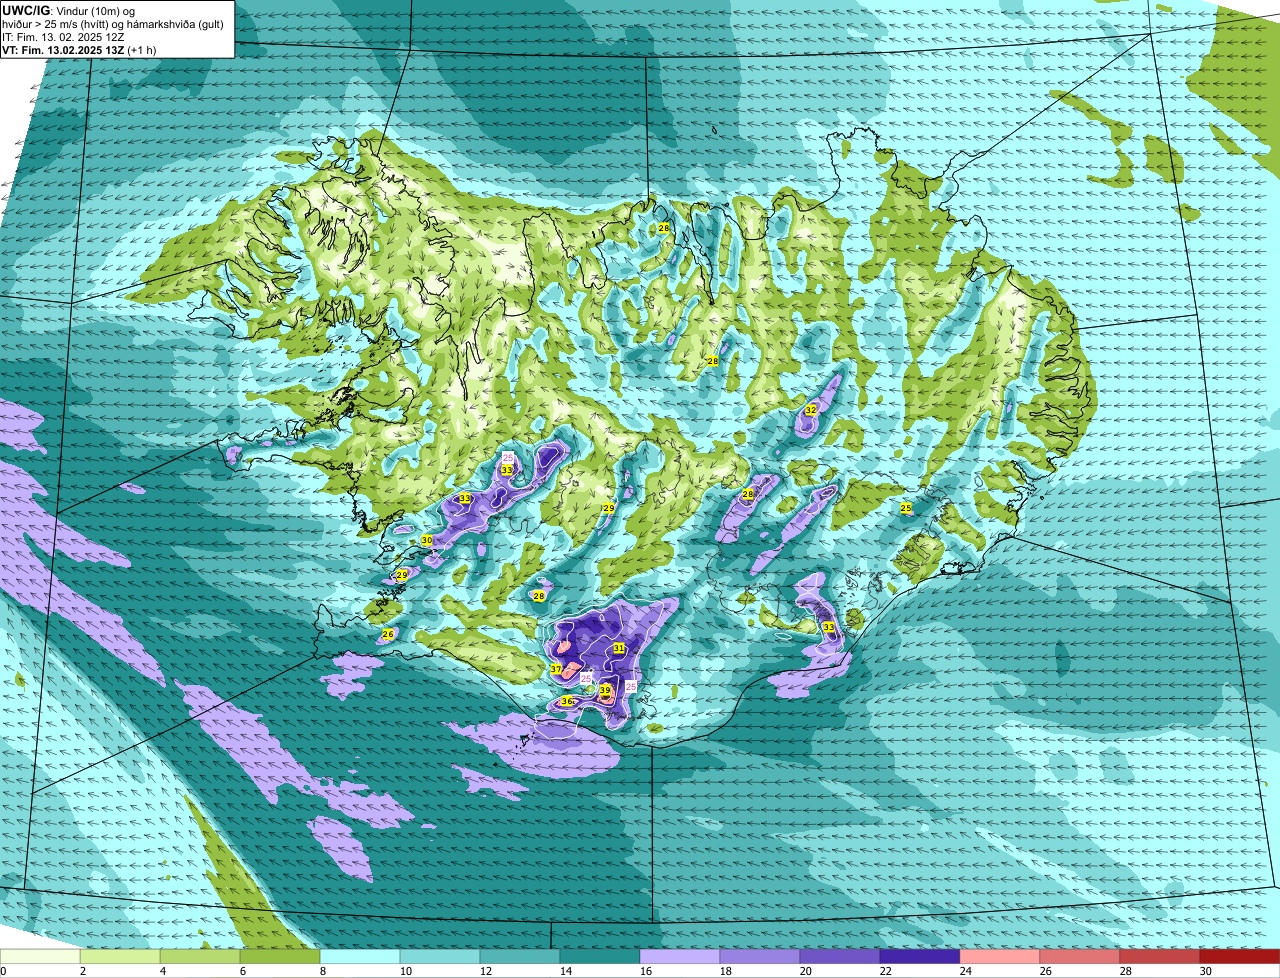This screenshot has height=978, width=1280.
Task: Click the legend scale tick label 0
Action: tap(4, 971)
